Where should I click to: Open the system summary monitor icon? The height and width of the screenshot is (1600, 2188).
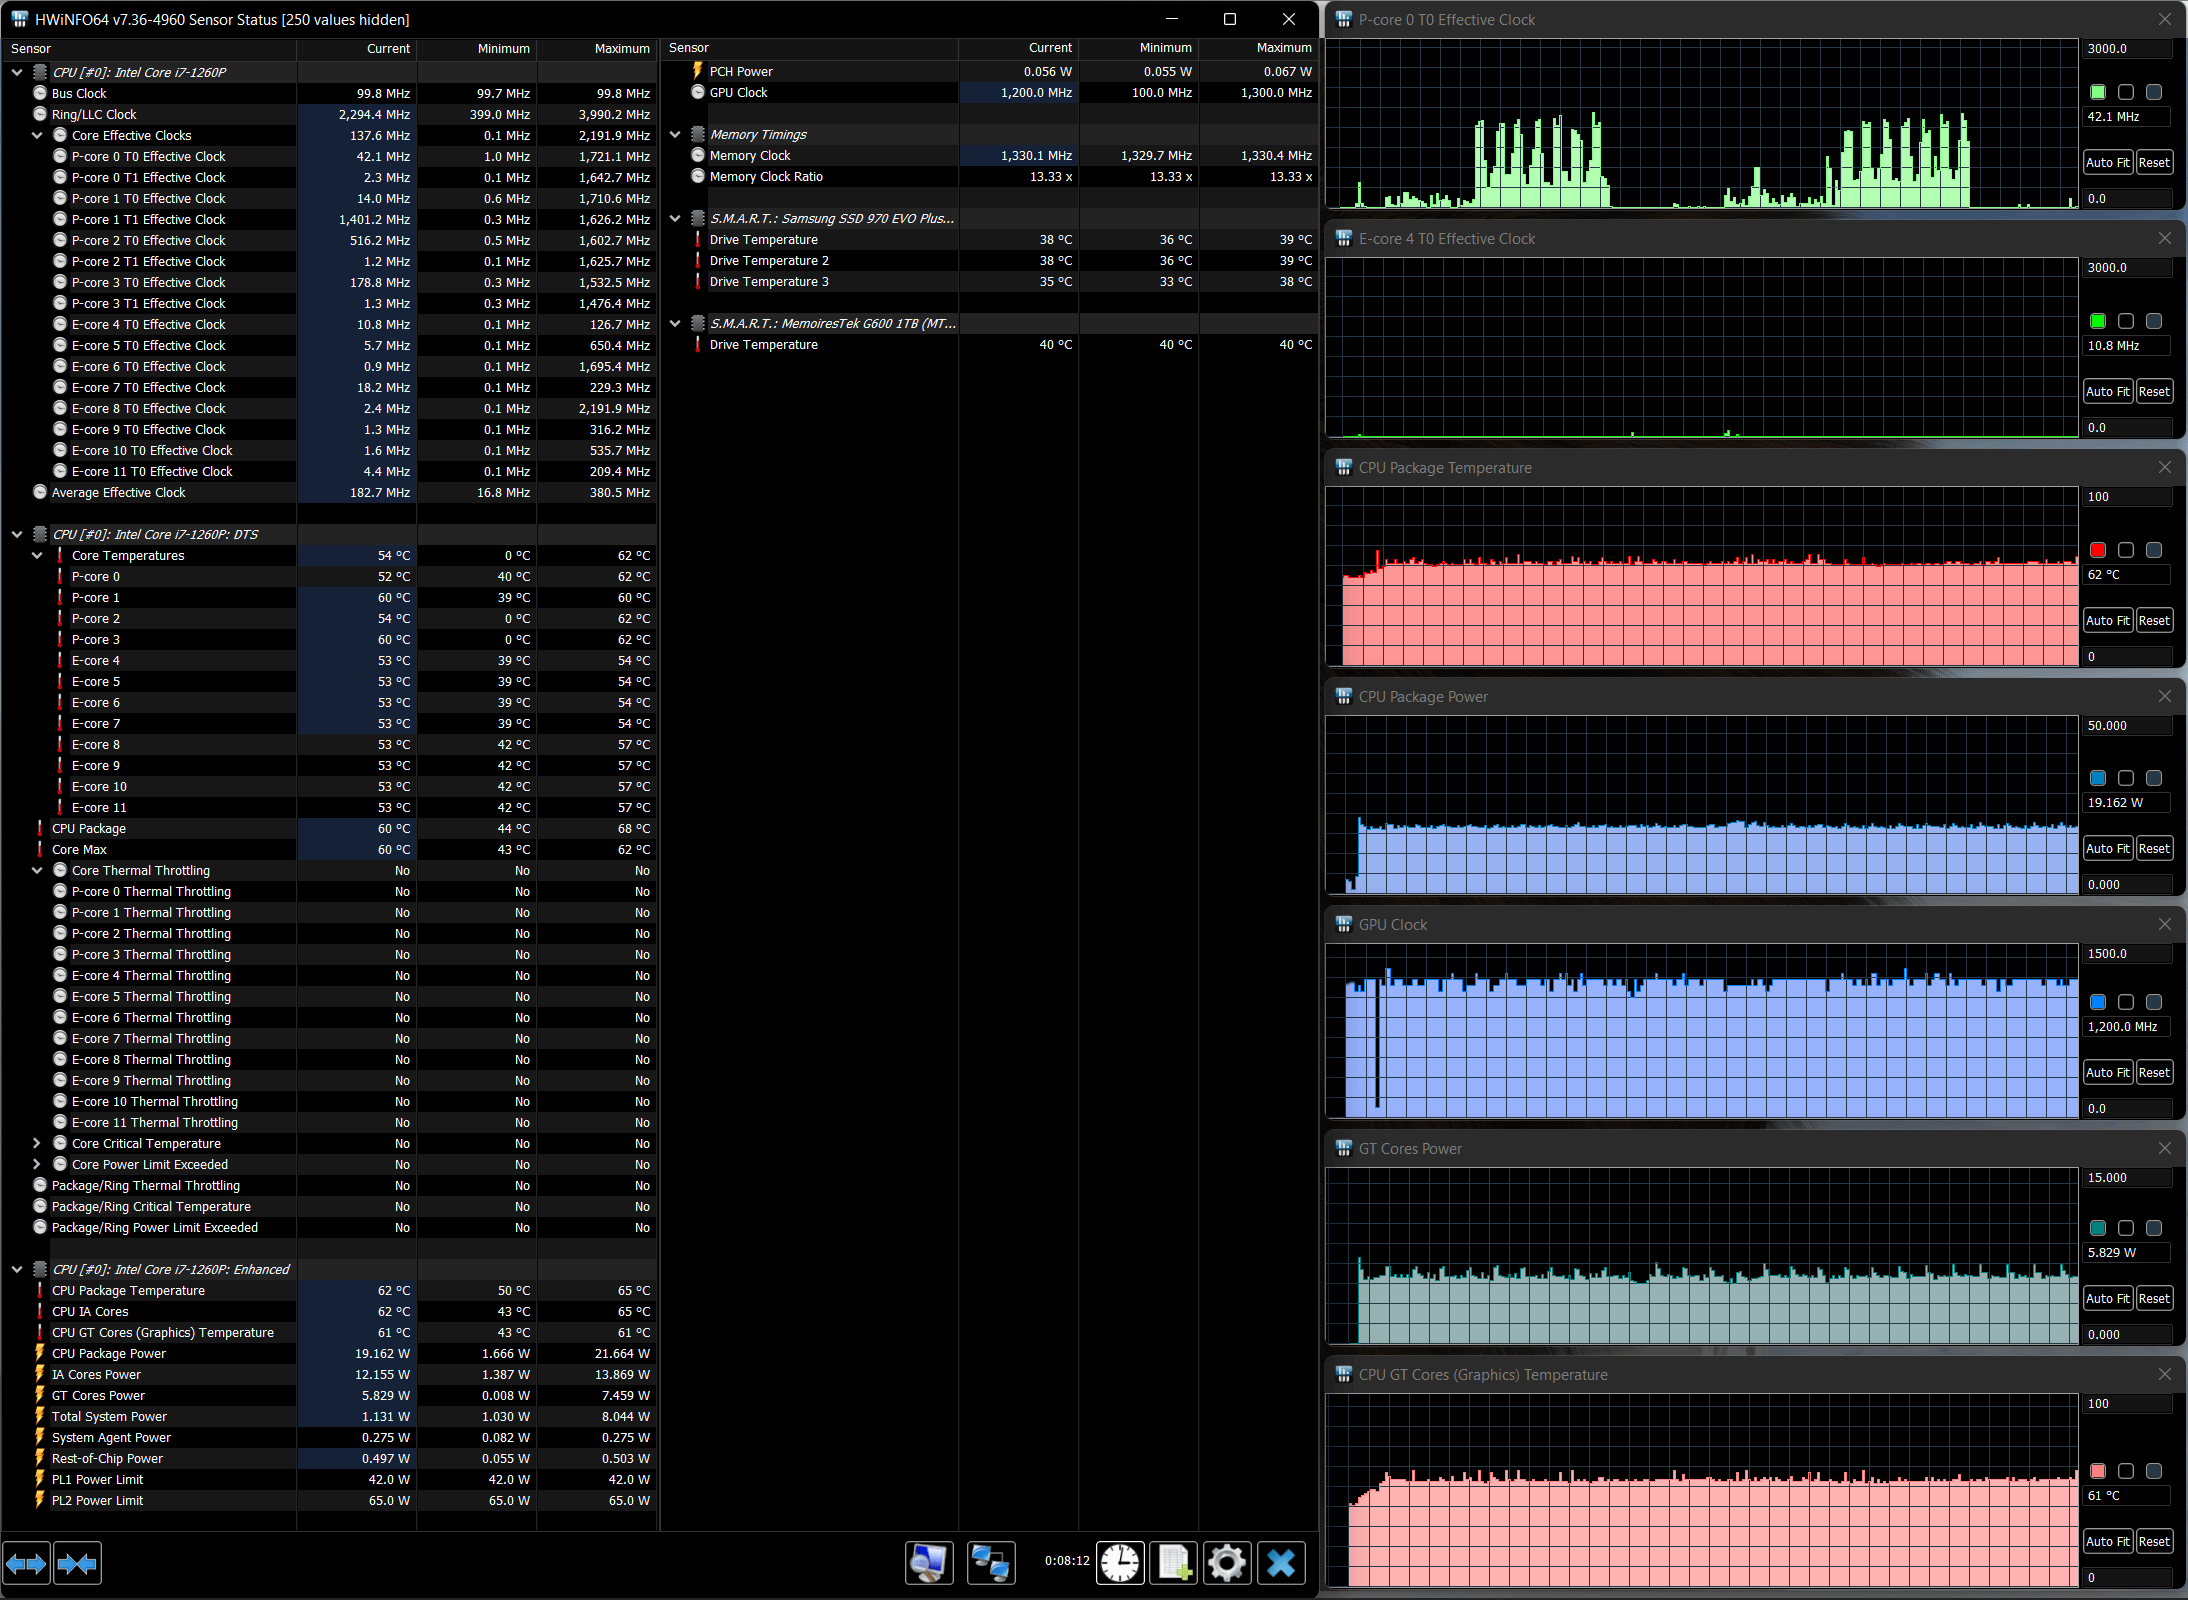click(x=929, y=1563)
